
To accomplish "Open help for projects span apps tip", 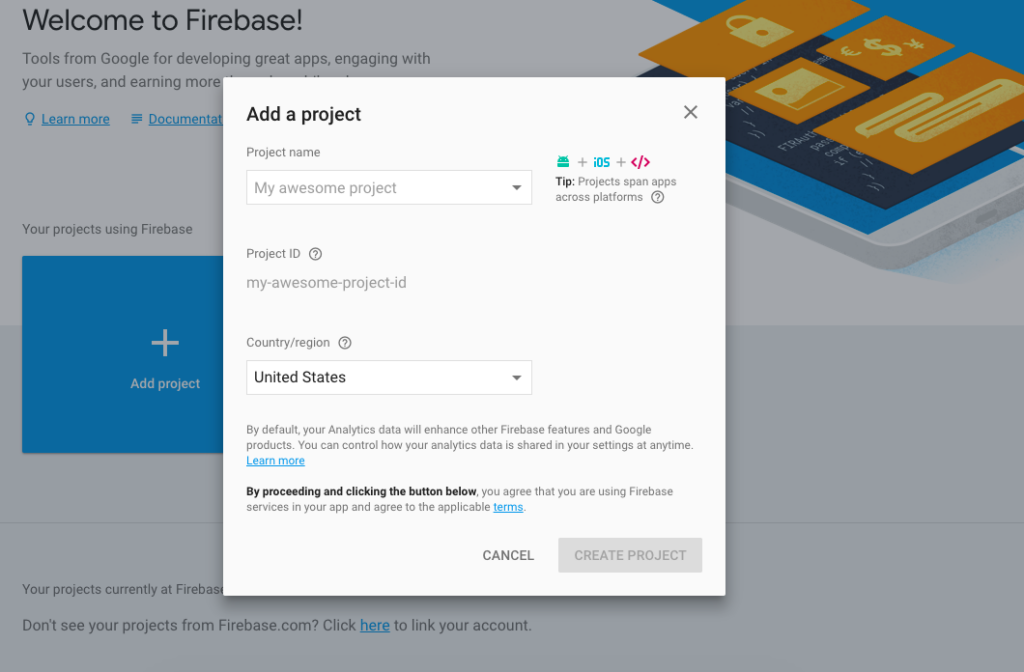I will [657, 197].
